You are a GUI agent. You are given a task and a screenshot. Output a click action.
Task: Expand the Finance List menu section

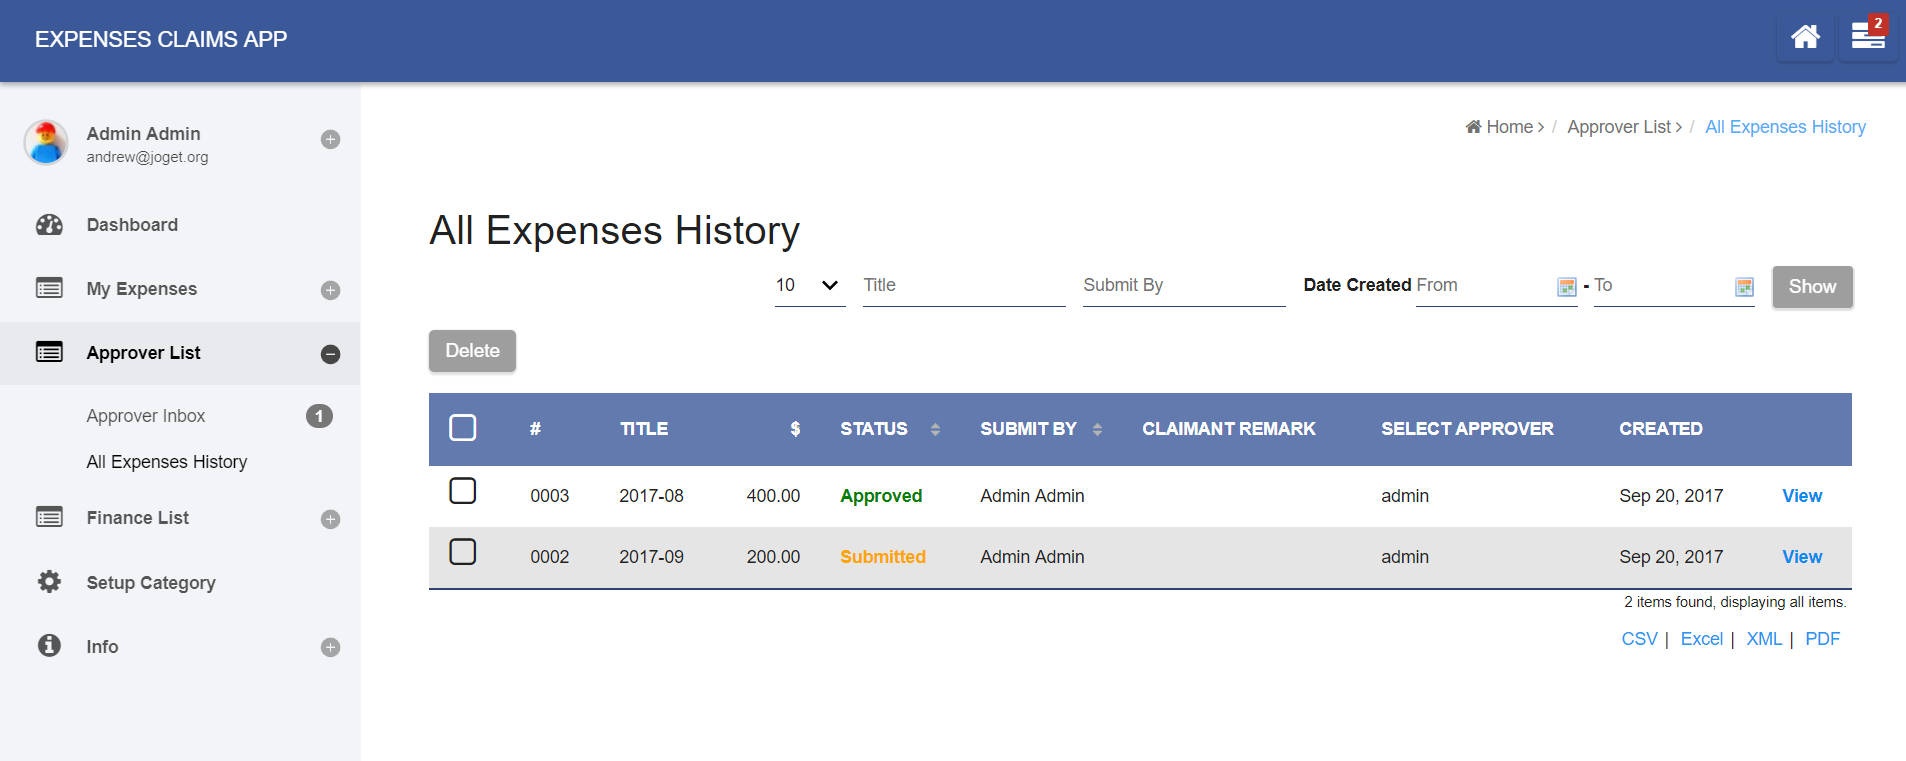(x=330, y=519)
